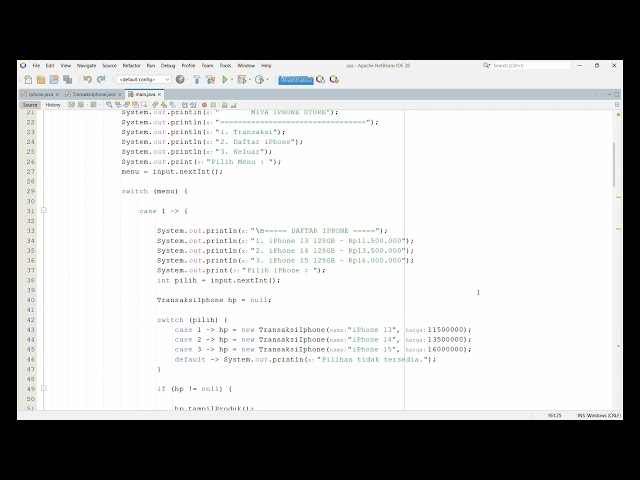Click the Debug Project icon
The image size is (640, 480).
tap(242, 80)
